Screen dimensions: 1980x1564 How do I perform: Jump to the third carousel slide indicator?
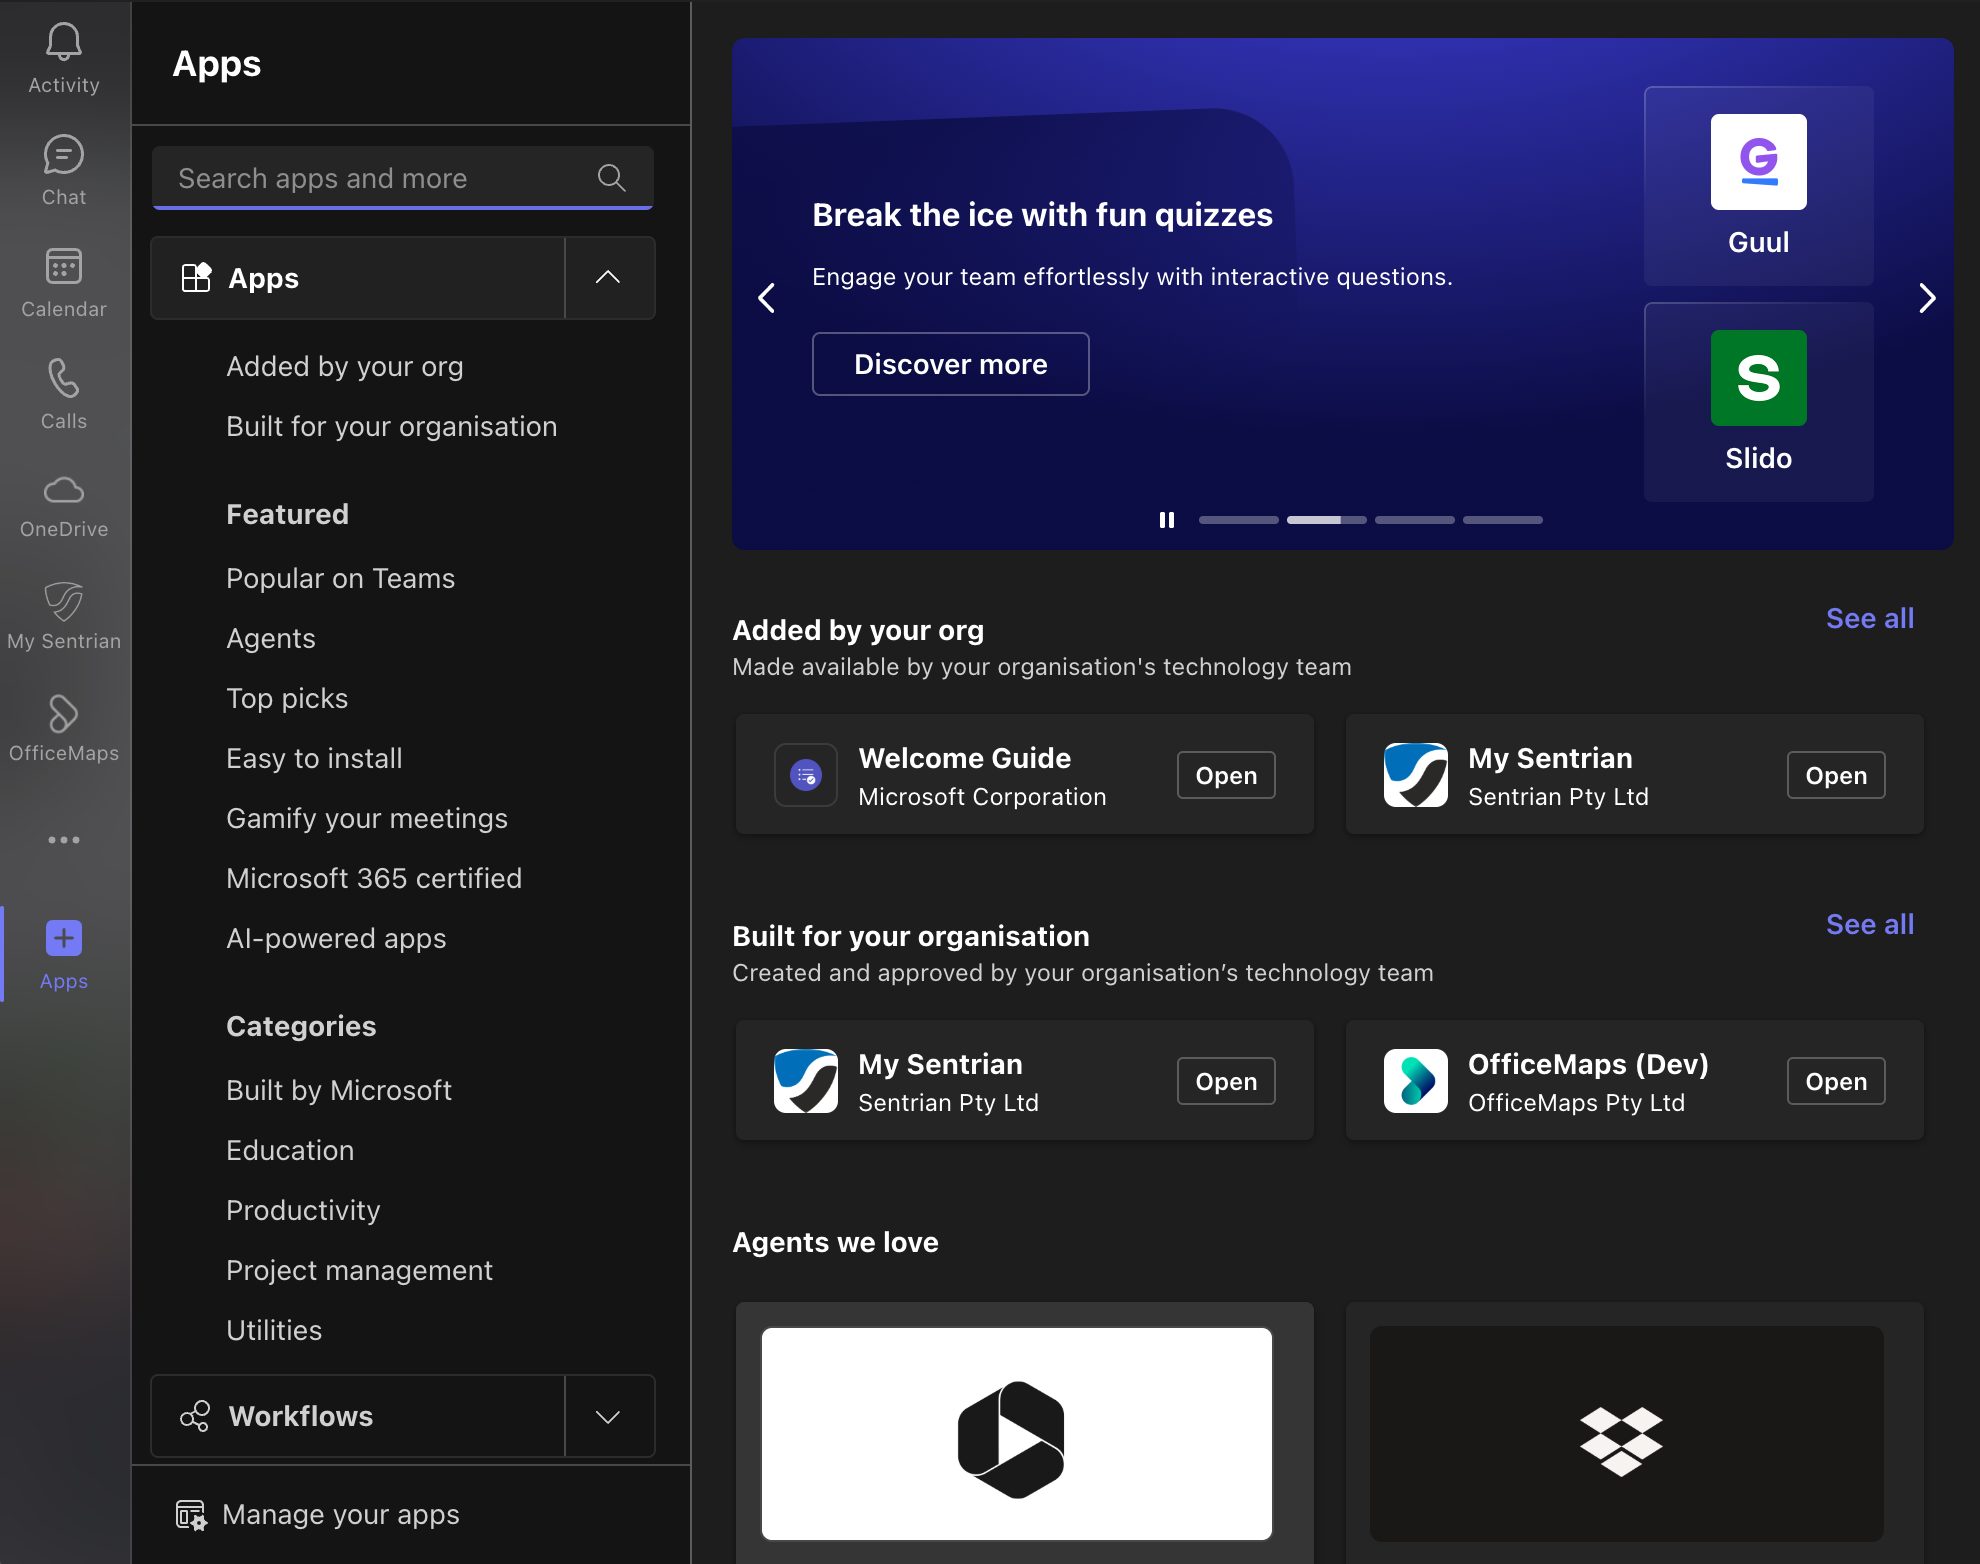pos(1415,520)
